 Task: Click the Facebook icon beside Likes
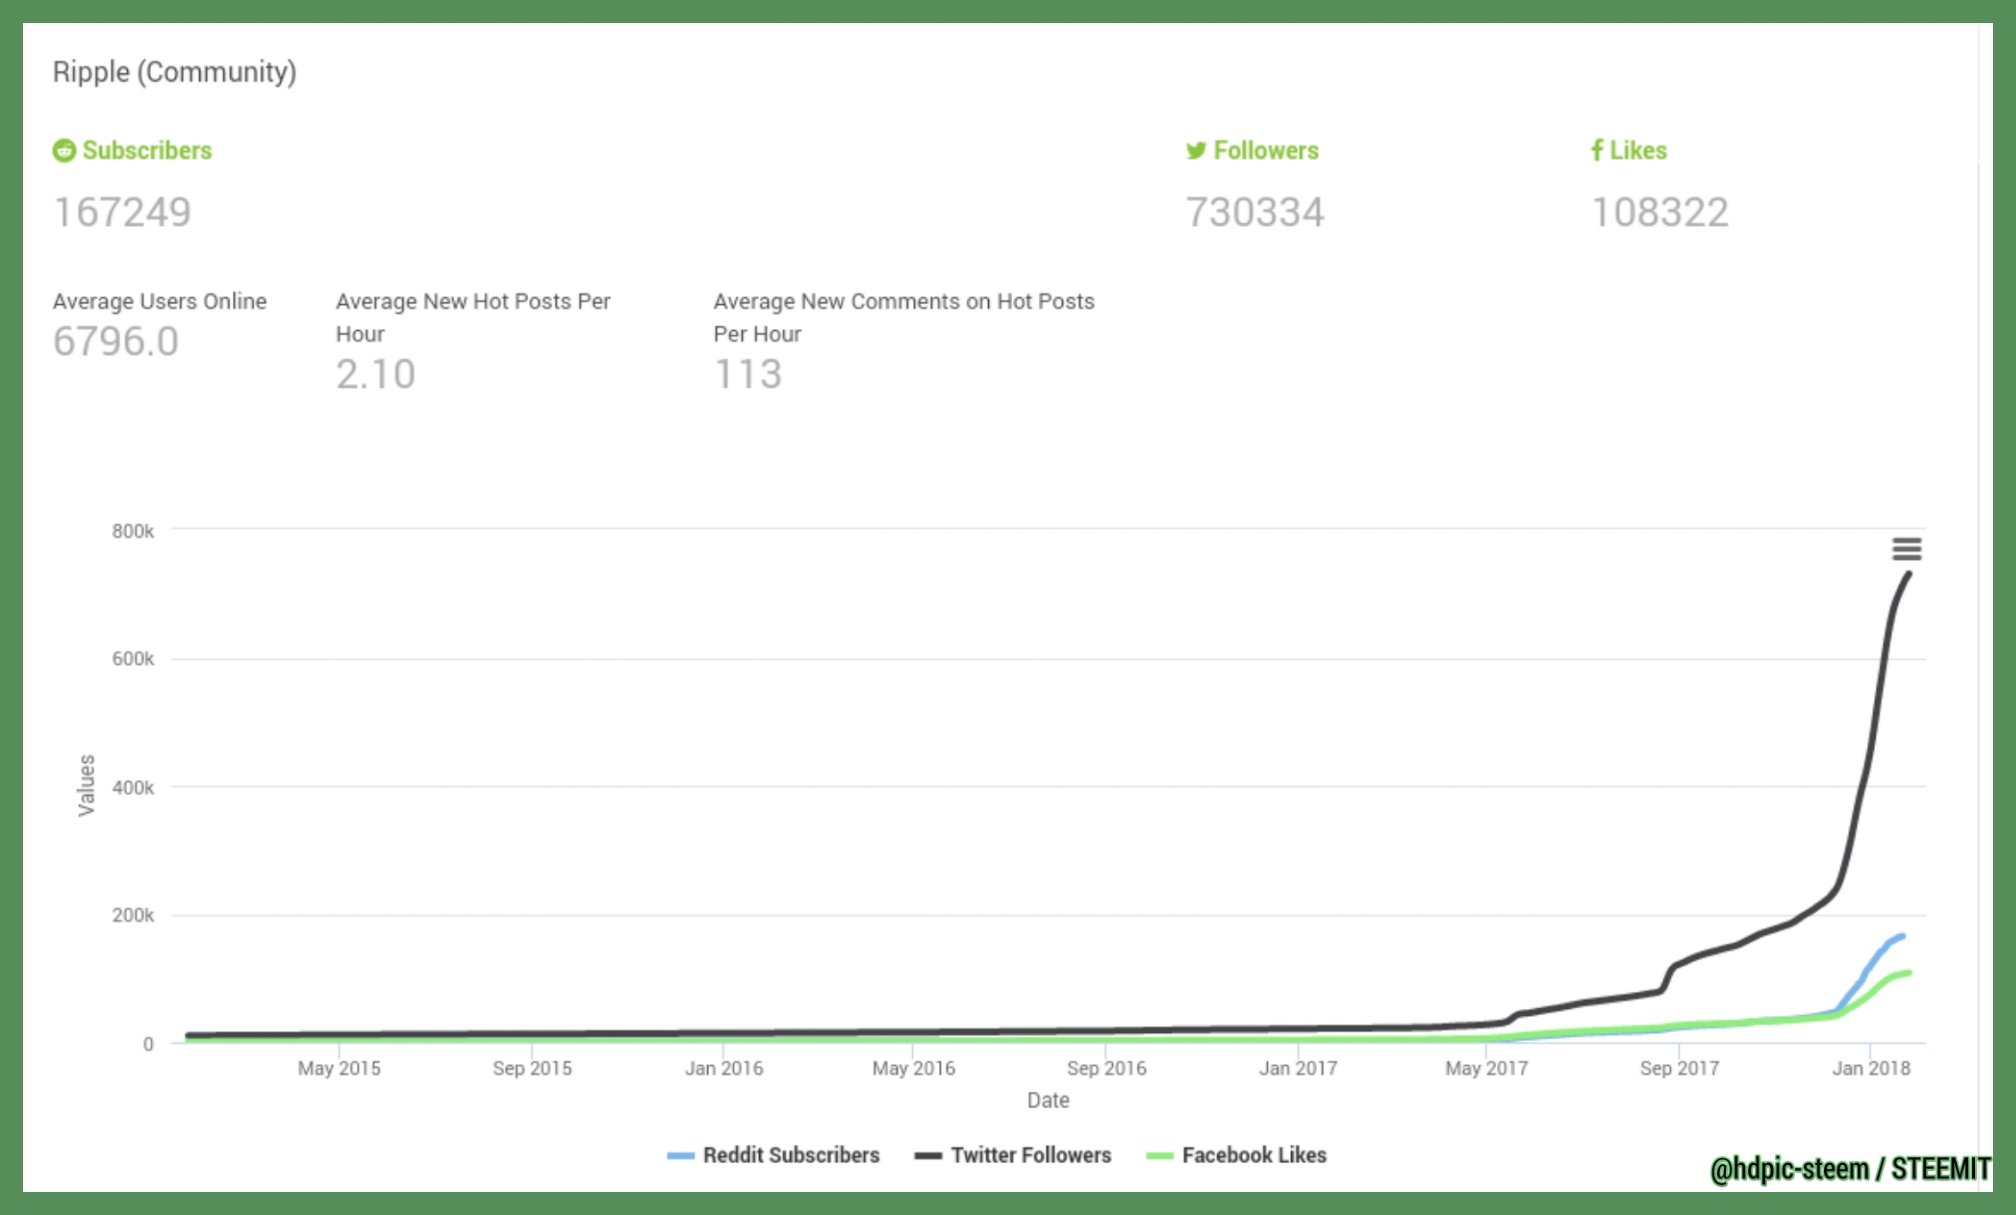(x=1597, y=150)
